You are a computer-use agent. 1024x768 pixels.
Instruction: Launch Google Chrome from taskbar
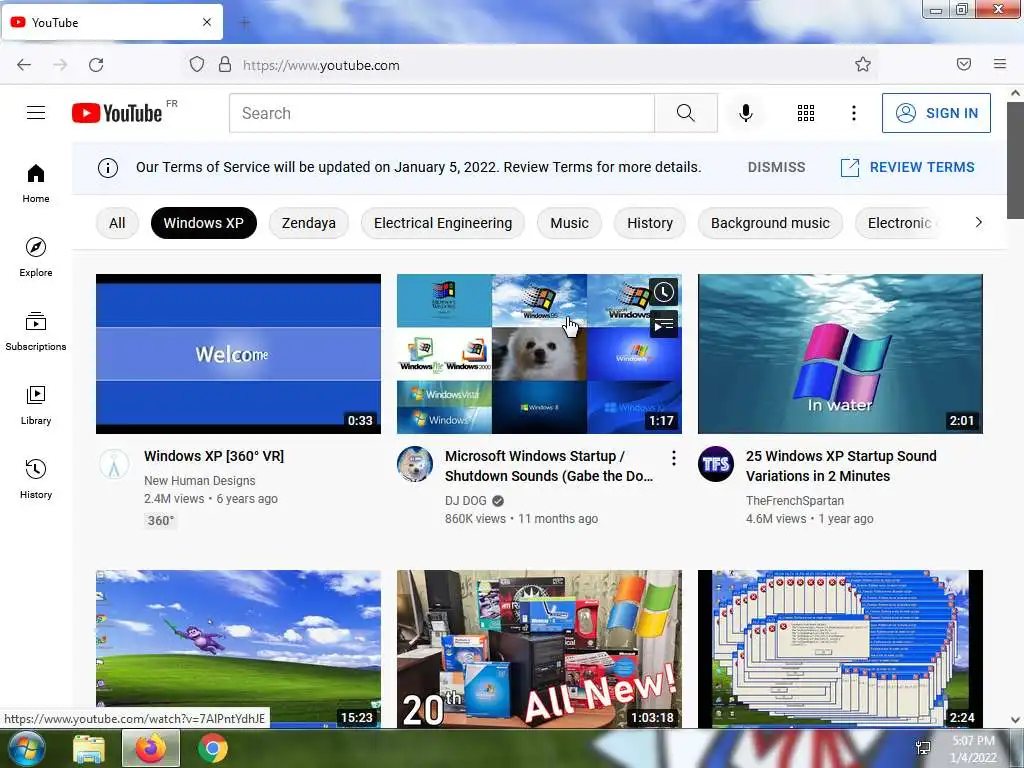pos(213,748)
